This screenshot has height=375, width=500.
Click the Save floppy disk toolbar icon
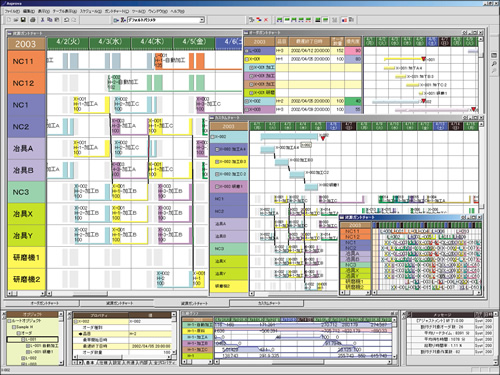(x=23, y=20)
